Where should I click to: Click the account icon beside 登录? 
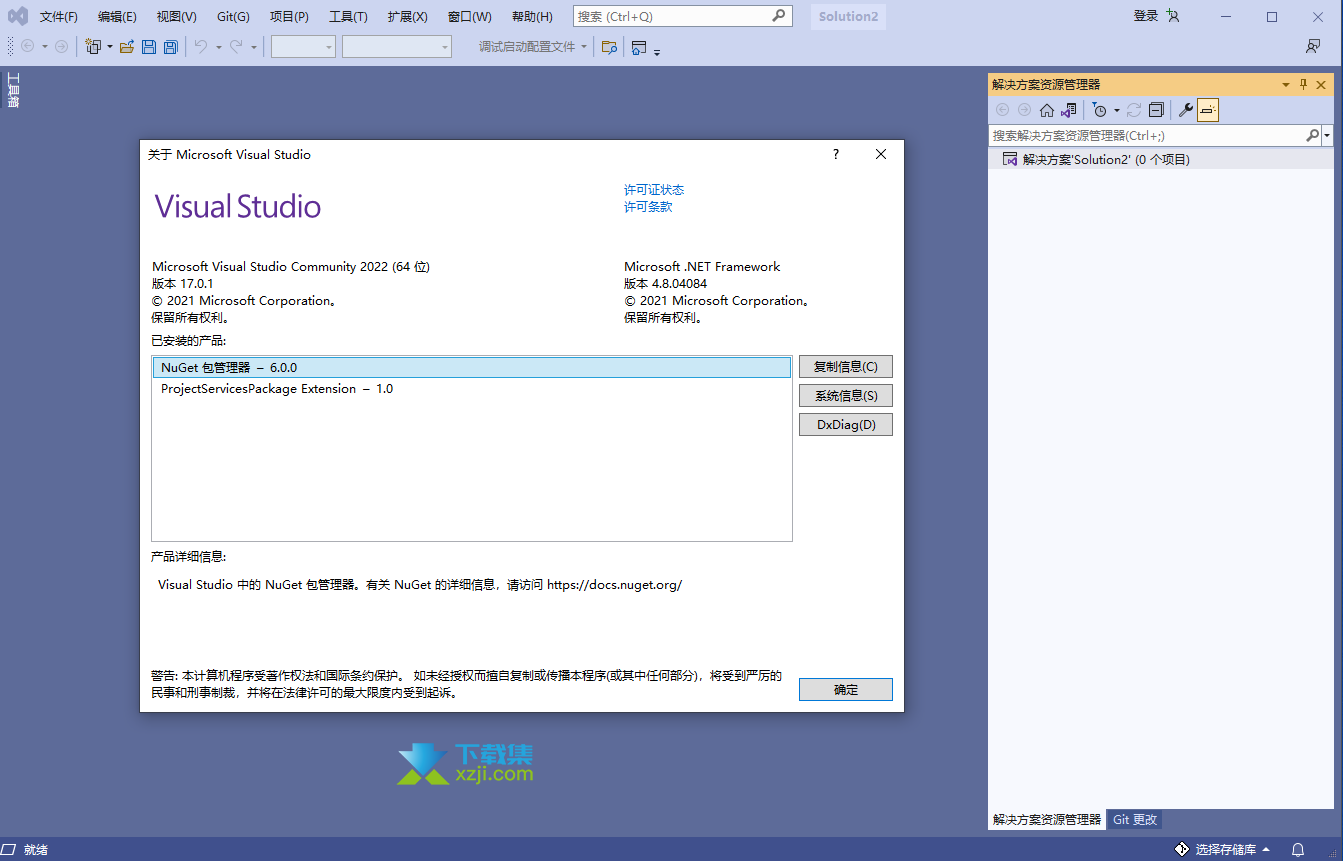coord(1173,16)
